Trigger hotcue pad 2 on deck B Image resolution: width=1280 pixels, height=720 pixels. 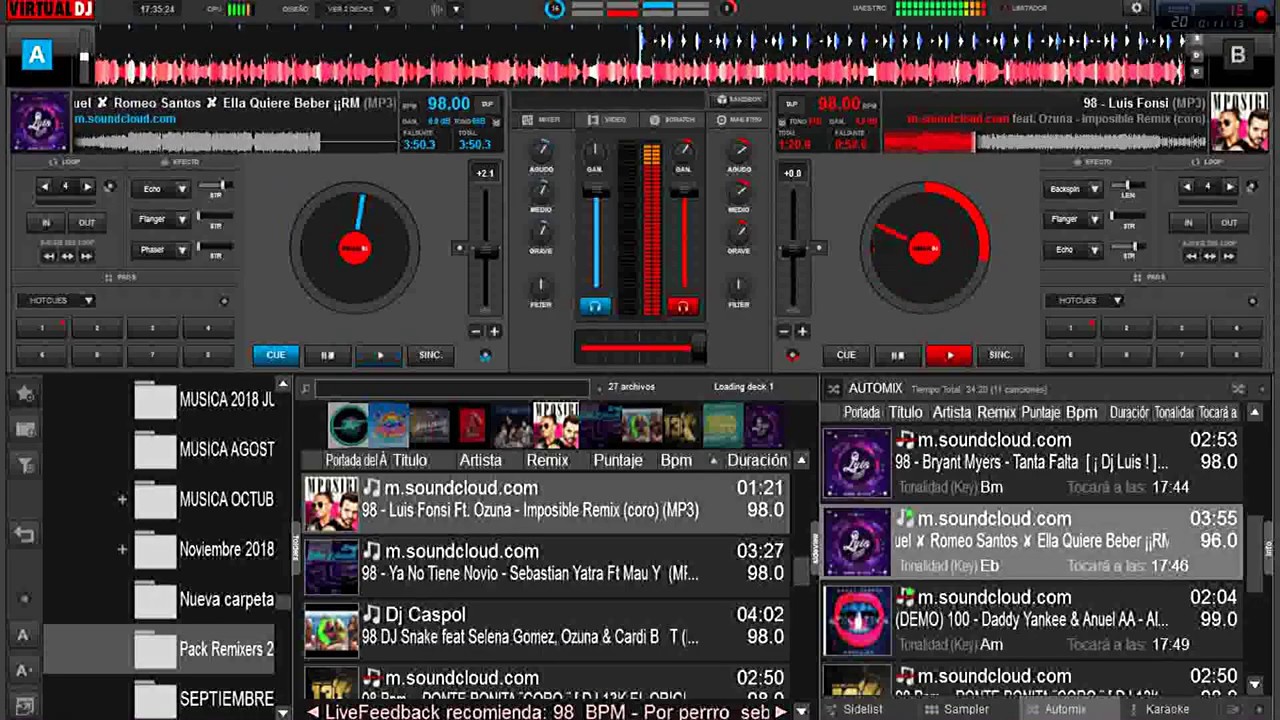1125,328
